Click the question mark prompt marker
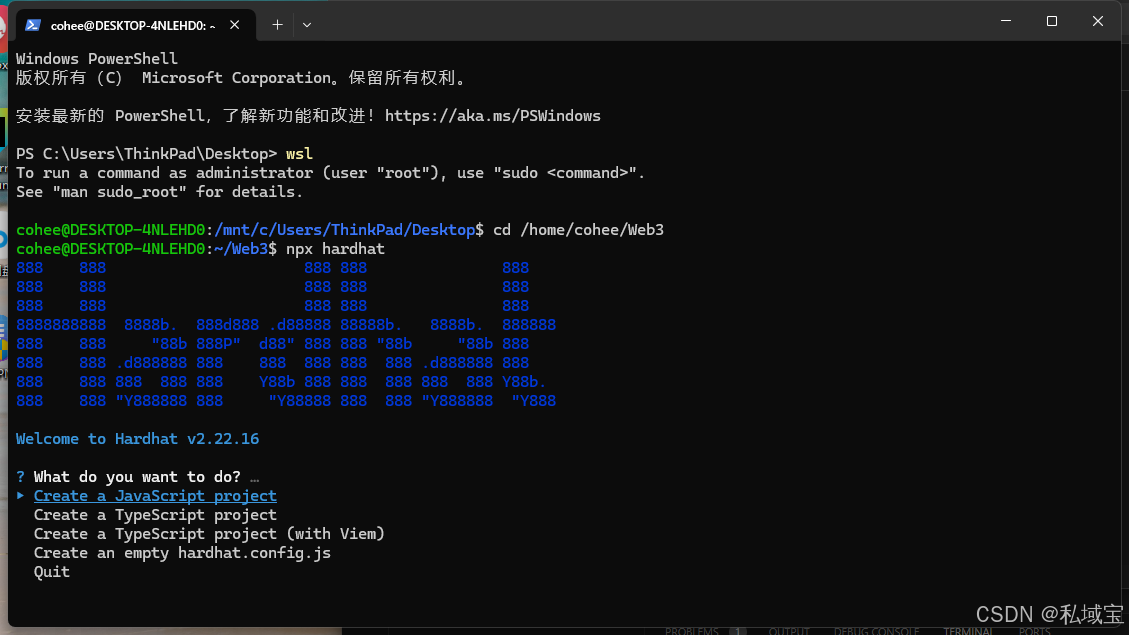Screen dimensions: 1129x635 [x=20, y=476]
